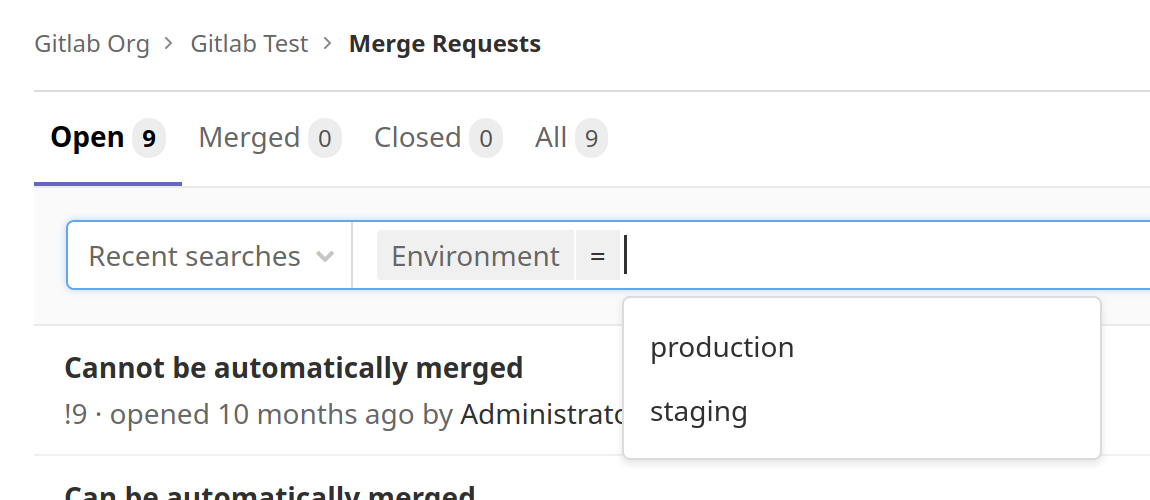The width and height of the screenshot is (1150, 500).
Task: Open the Gitlab Org breadcrumb link
Action: pos(92,44)
